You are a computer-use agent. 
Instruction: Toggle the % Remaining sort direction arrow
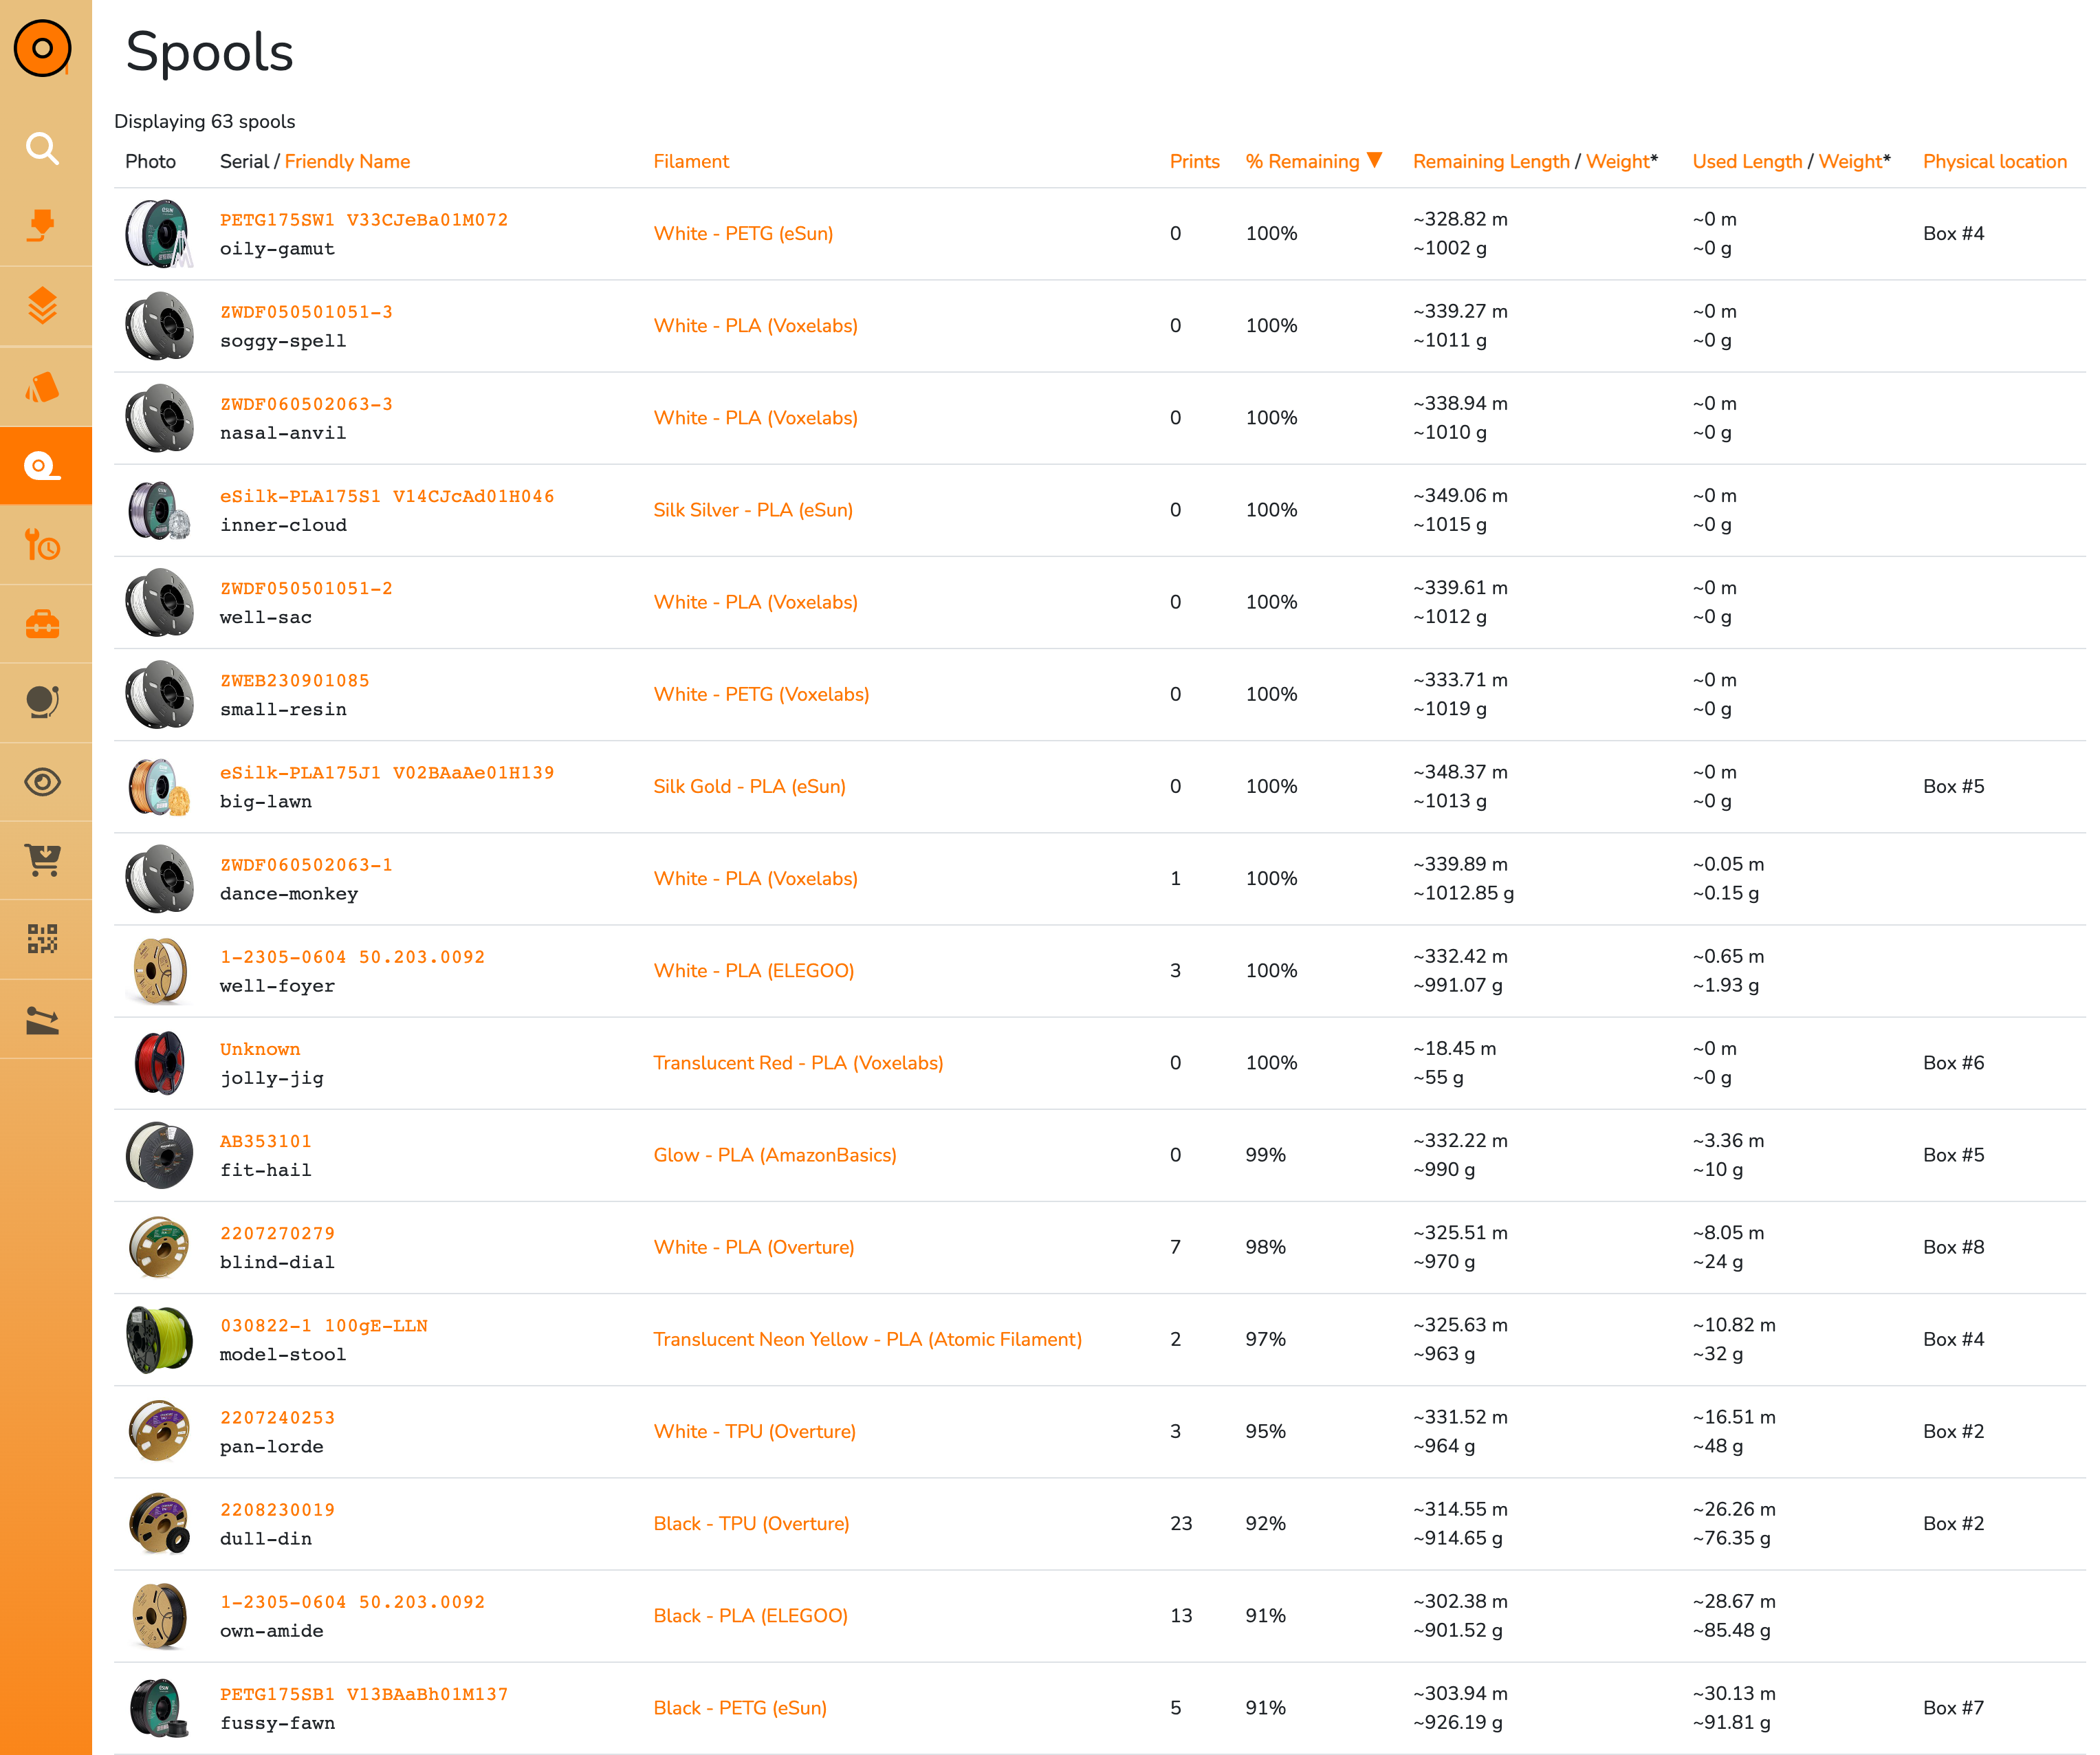pos(1376,160)
